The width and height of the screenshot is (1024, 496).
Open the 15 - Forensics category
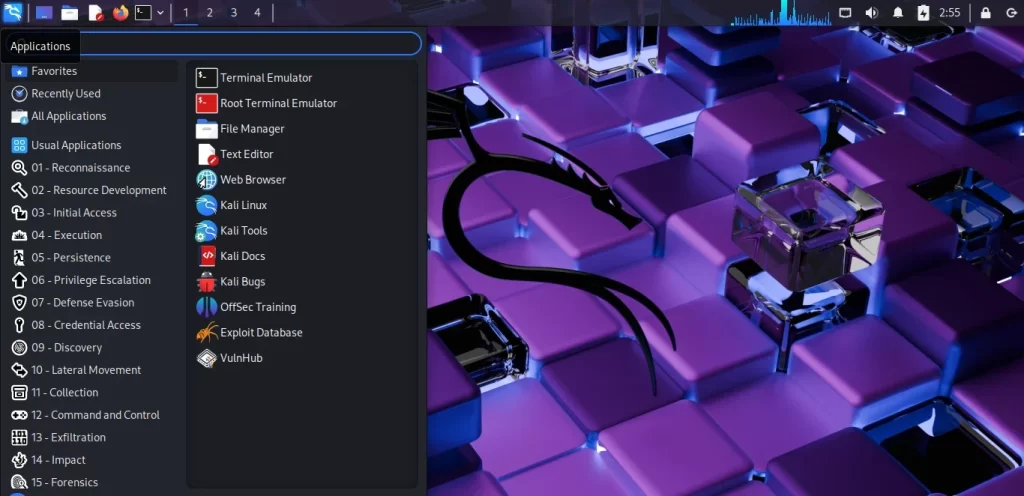(x=92, y=482)
